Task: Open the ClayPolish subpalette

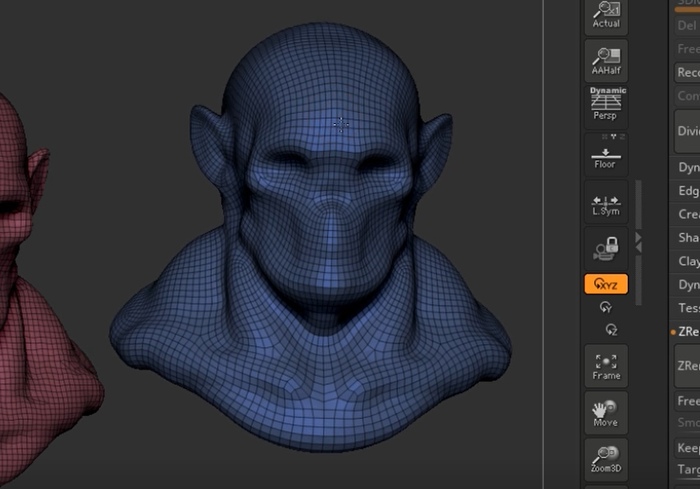Action: 688,261
